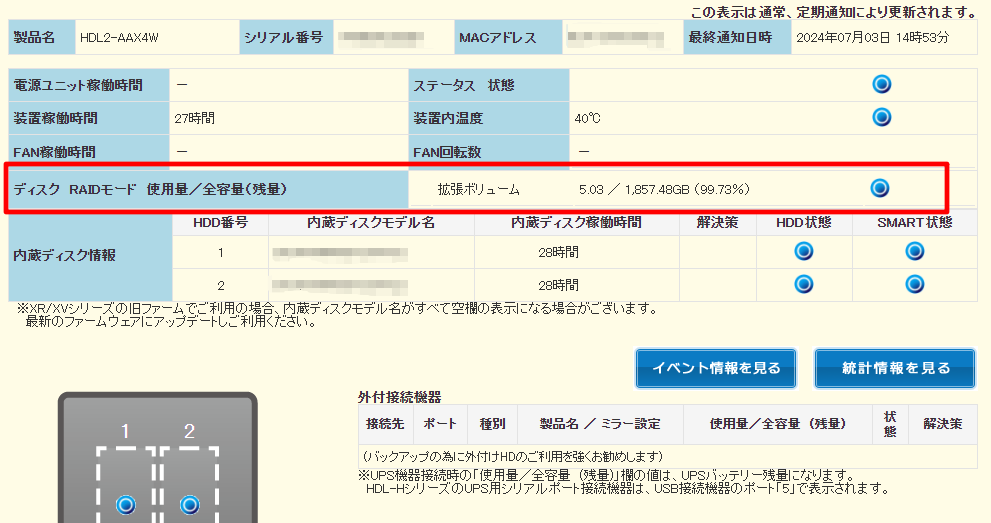Click slot 1 indicator in the device diagram
Image resolution: width=991 pixels, height=523 pixels.
point(125,504)
